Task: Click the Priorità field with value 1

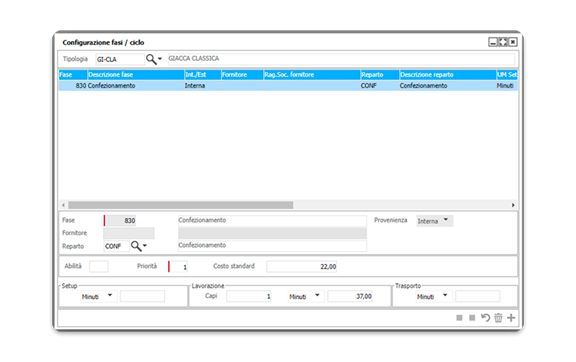Action: point(178,266)
